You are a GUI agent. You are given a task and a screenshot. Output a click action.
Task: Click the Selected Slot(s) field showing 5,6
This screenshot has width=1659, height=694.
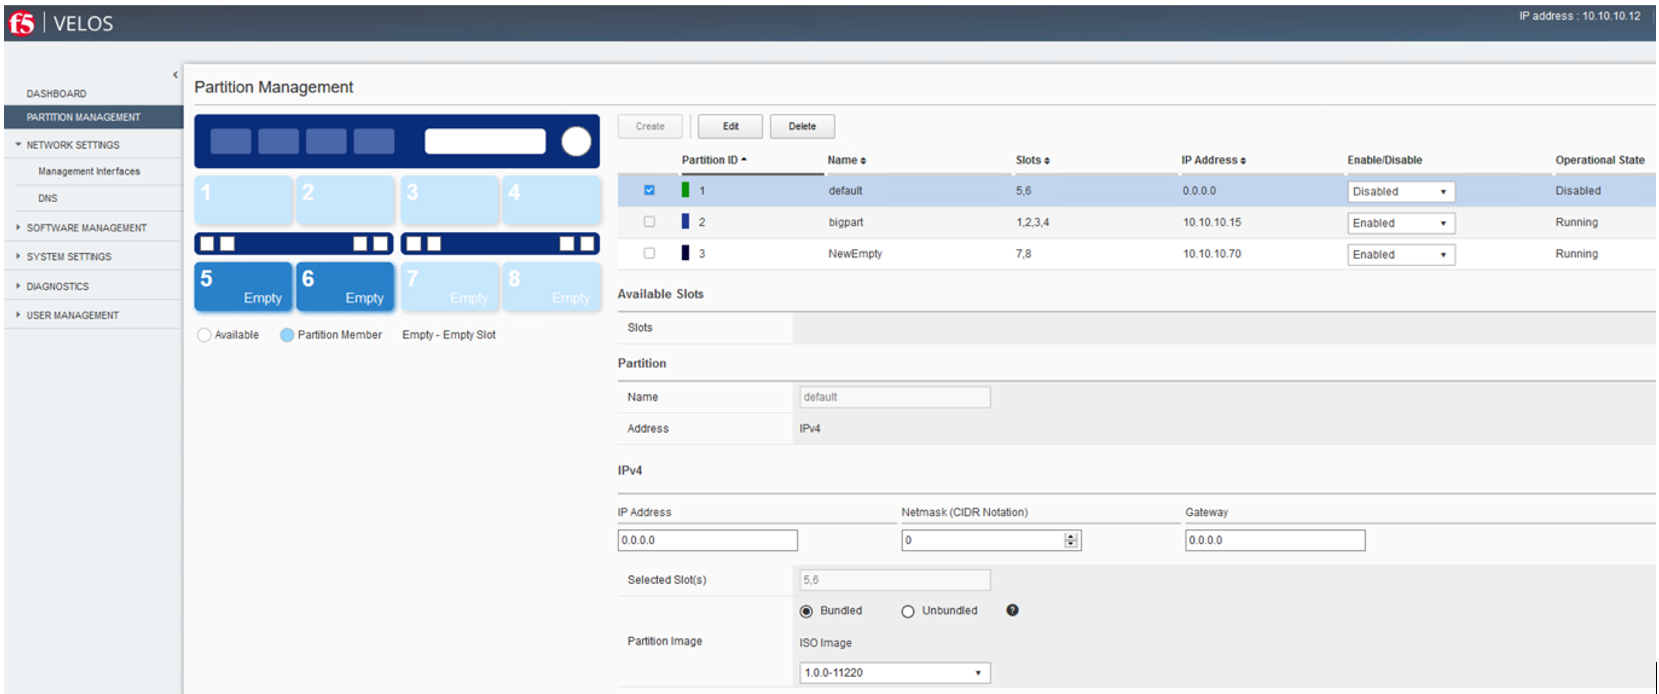[x=895, y=580]
